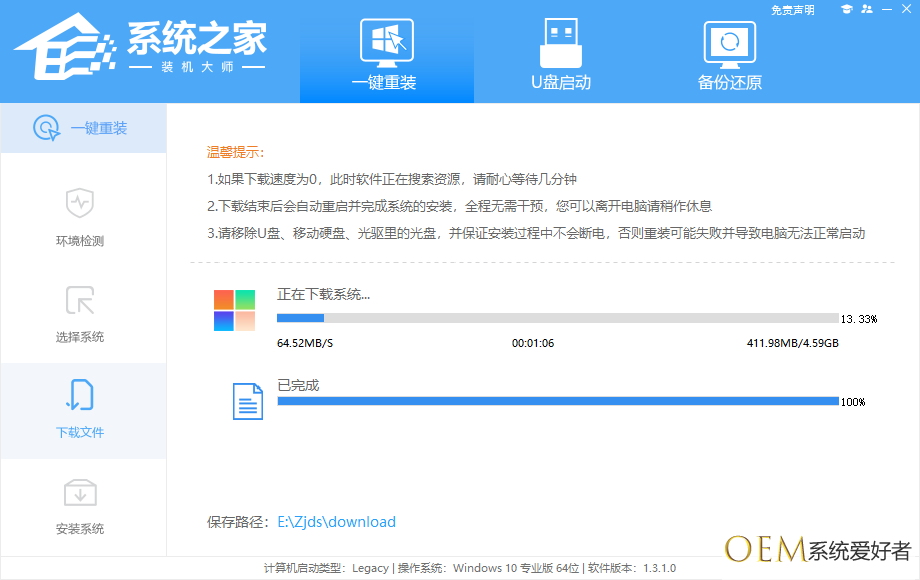The image size is (920, 580).
Task: Click the document icon beside 已完成
Action: coord(247,401)
